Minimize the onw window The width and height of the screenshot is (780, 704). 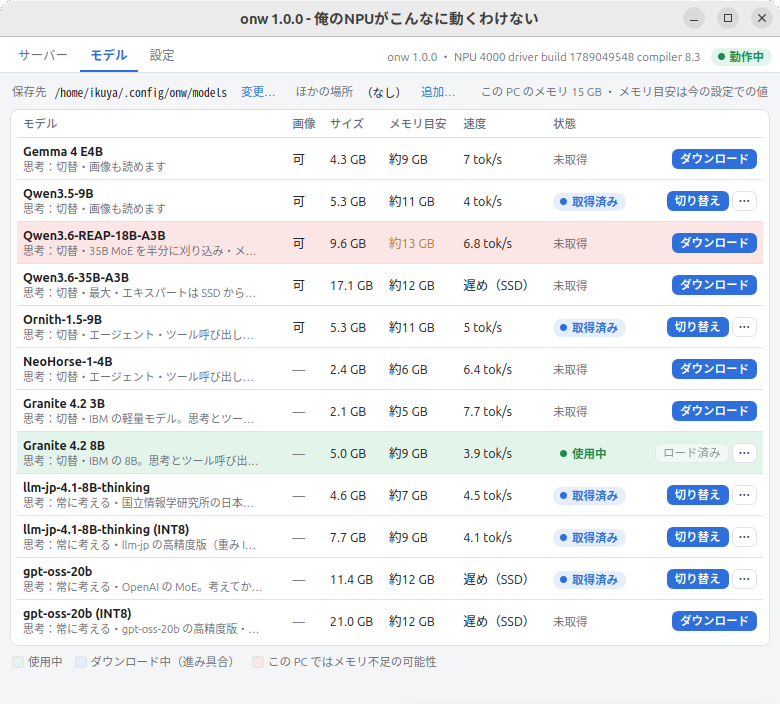[693, 19]
